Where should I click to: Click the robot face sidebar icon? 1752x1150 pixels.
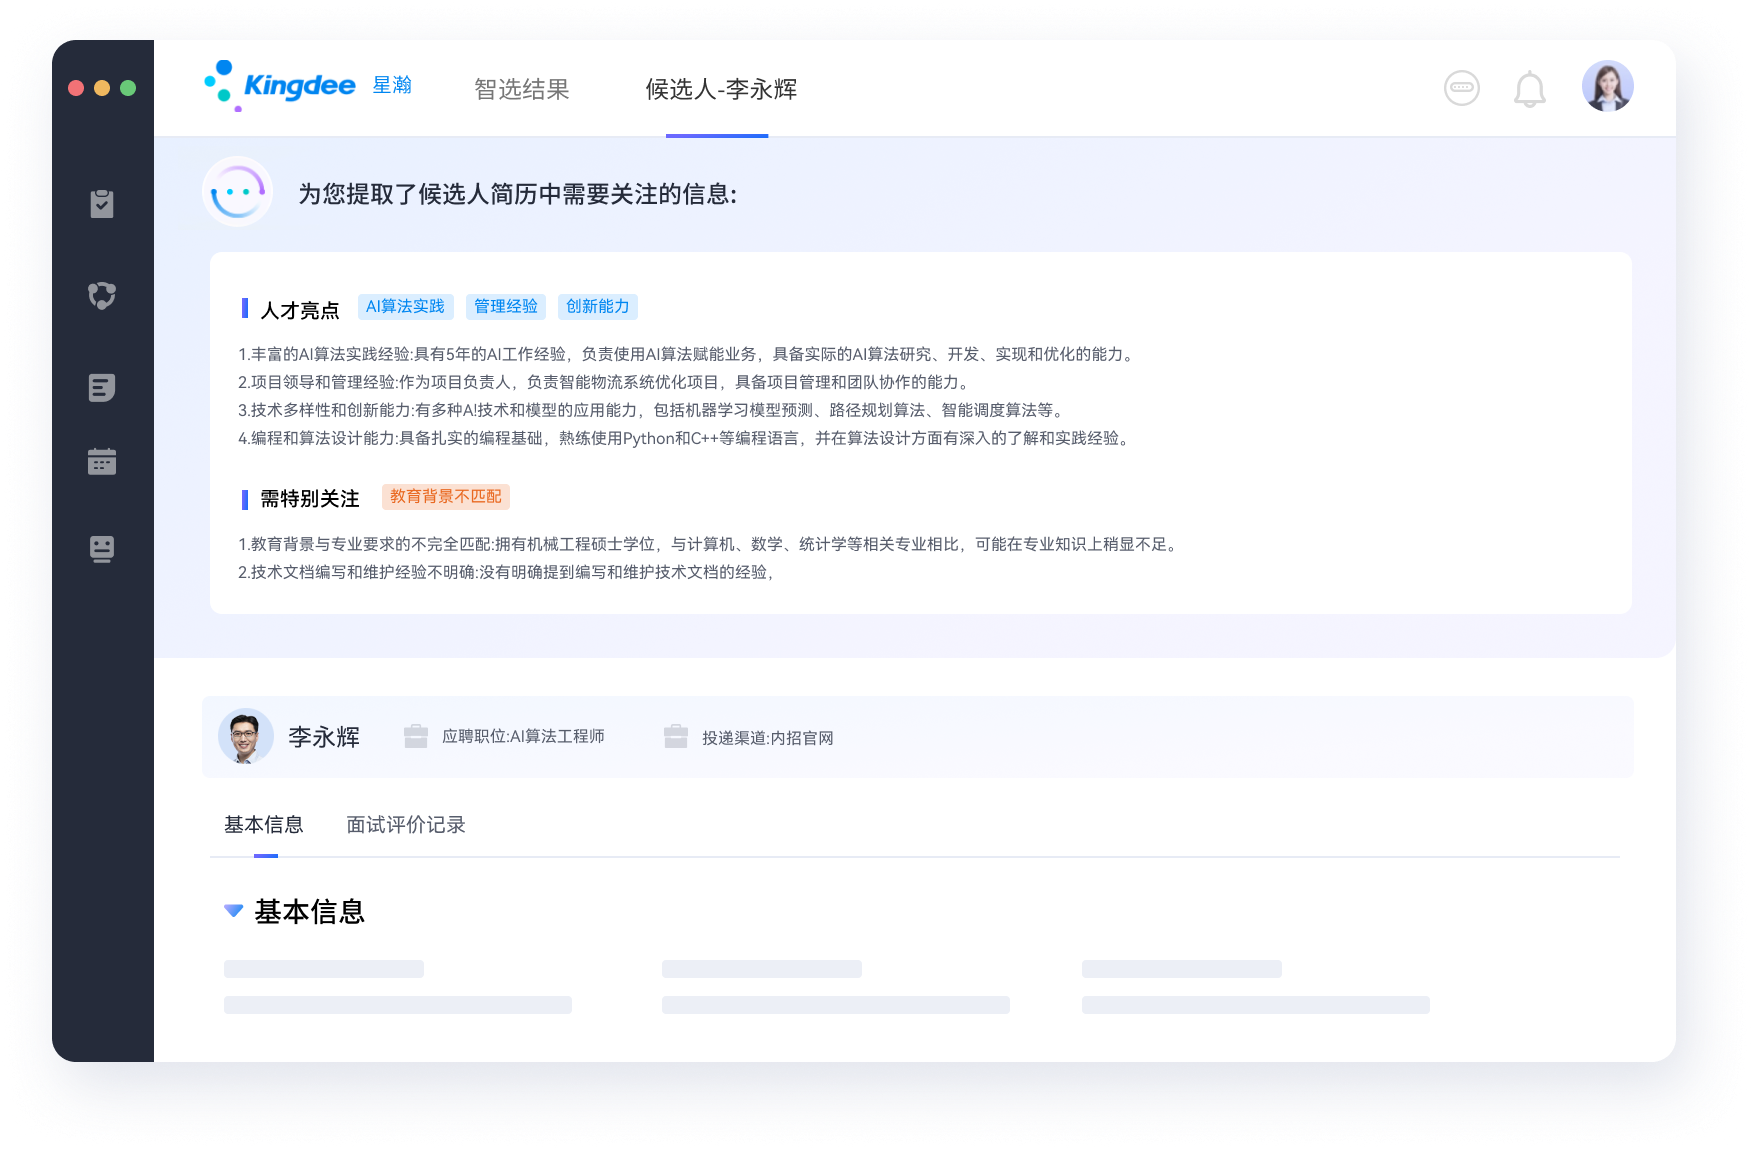(102, 549)
